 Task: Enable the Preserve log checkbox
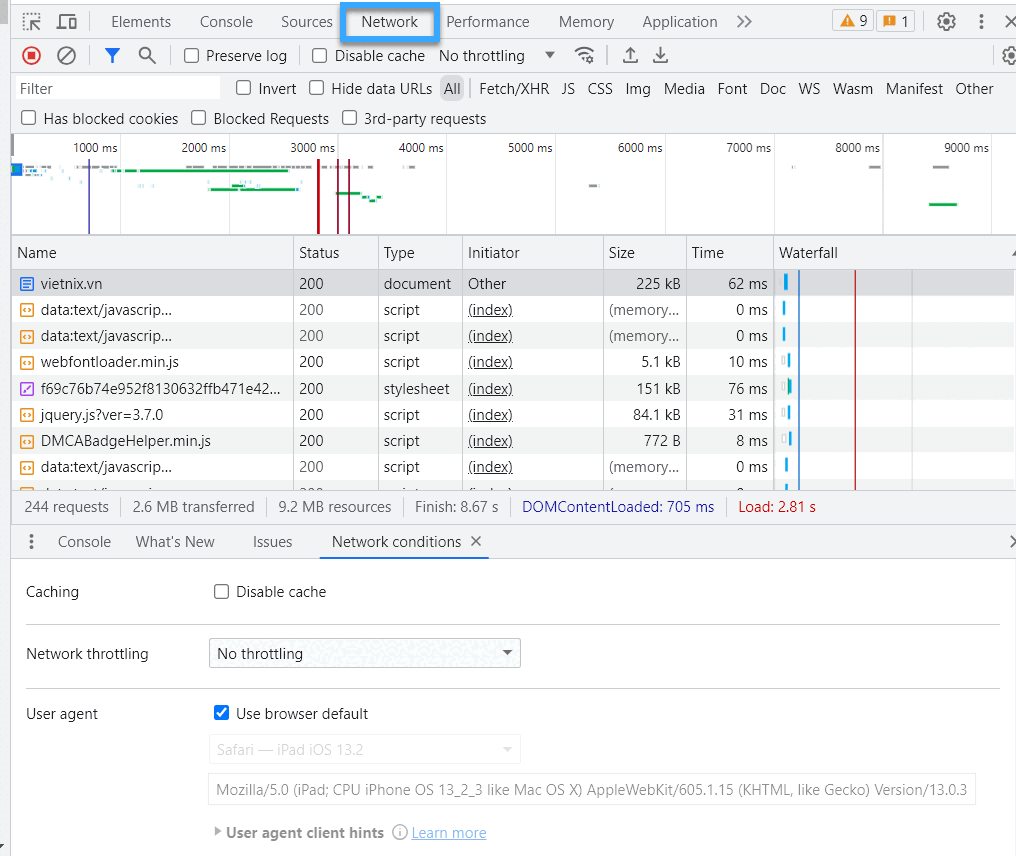click(x=192, y=56)
